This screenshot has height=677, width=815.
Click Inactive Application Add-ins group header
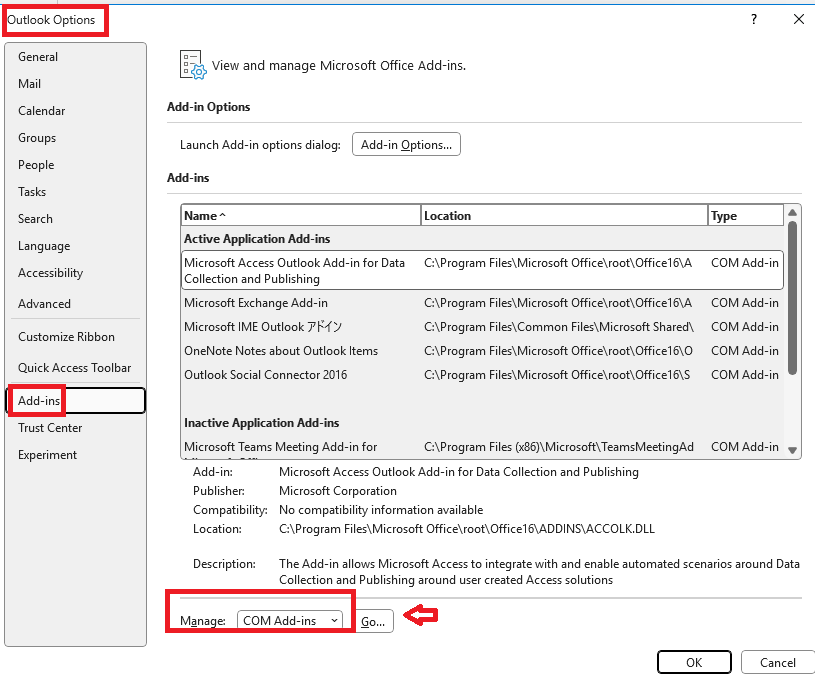(x=261, y=423)
